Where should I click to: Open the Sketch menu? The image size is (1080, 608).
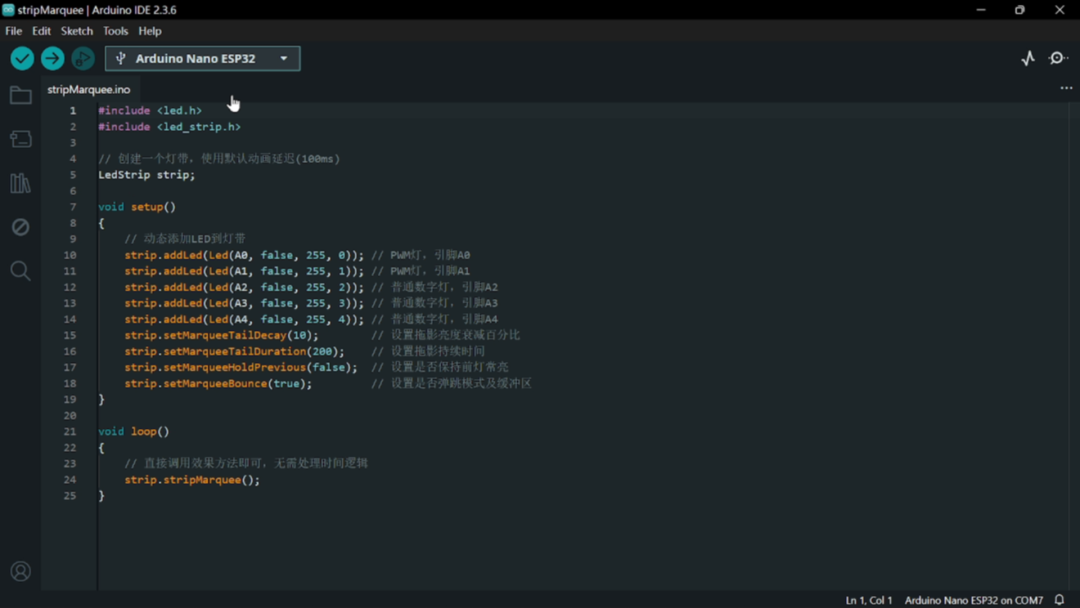pyautogui.click(x=76, y=31)
